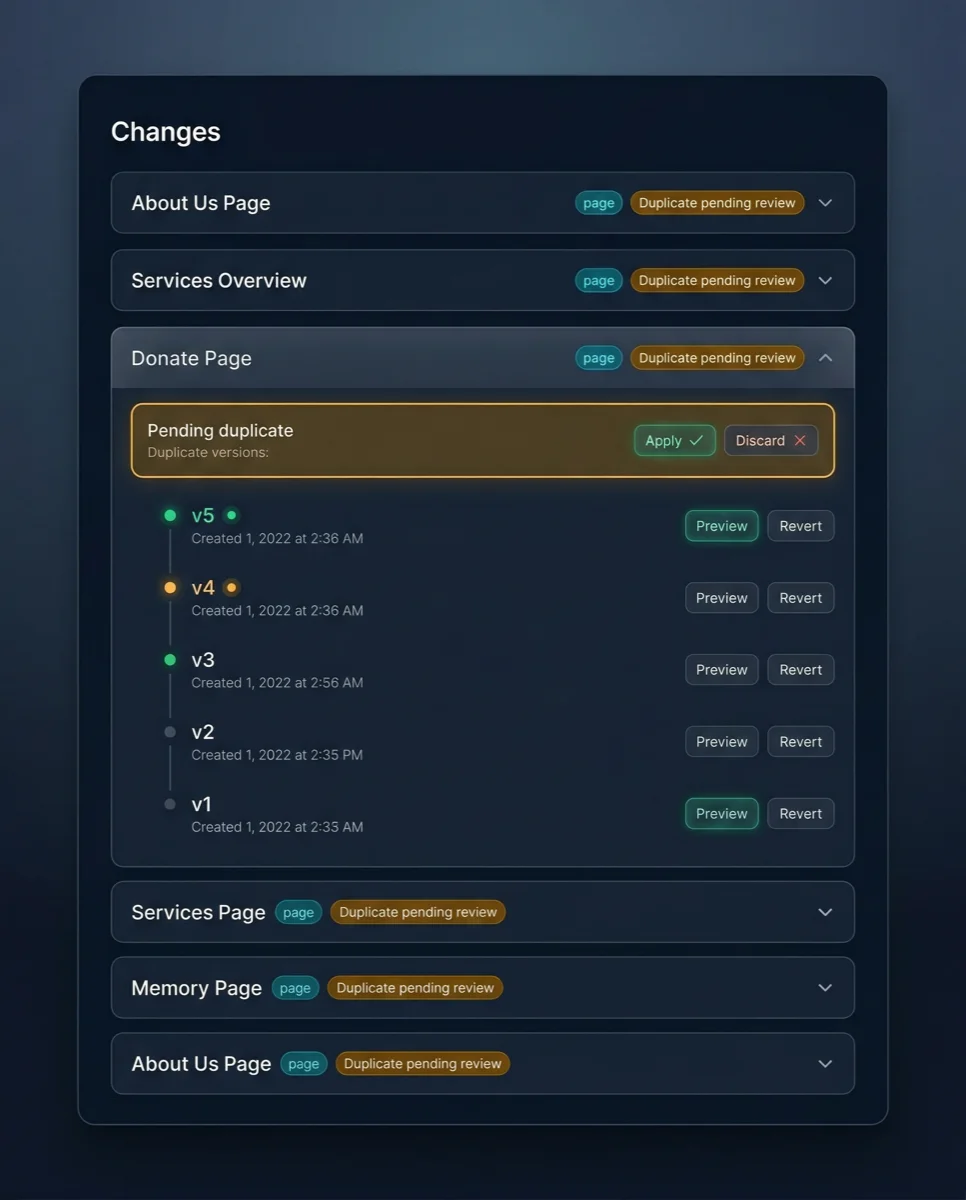Revert to version v4

[x=800, y=597]
